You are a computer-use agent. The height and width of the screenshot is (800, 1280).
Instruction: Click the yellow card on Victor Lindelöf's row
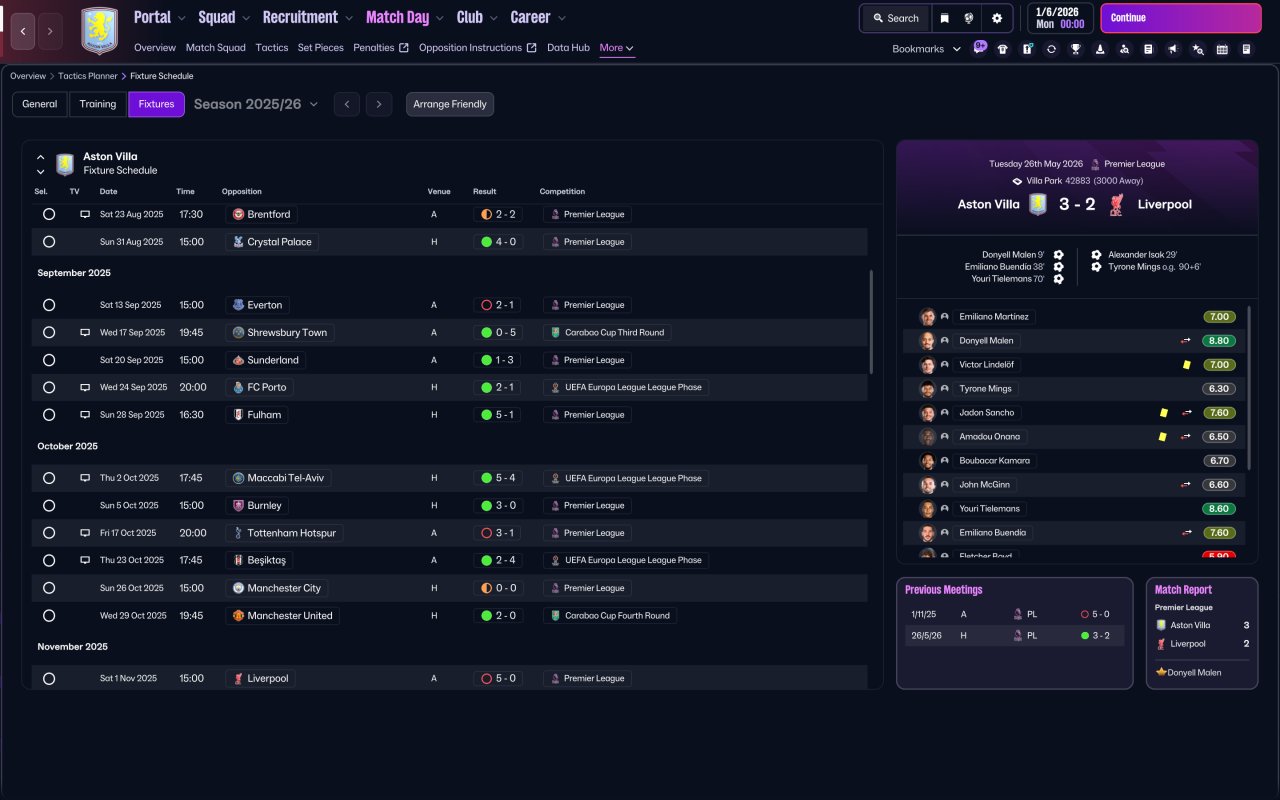coord(1187,365)
